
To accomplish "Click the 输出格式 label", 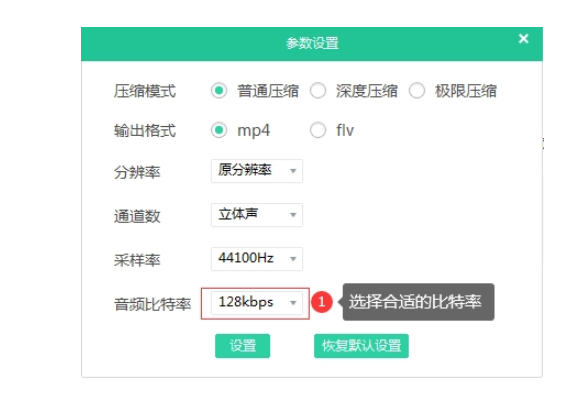I will pos(145,131).
